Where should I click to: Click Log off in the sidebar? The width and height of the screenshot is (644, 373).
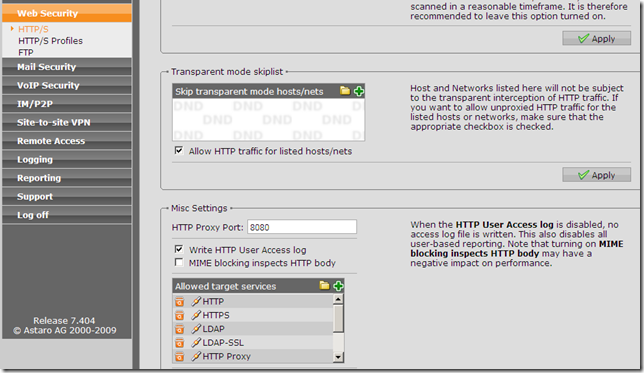coord(67,214)
